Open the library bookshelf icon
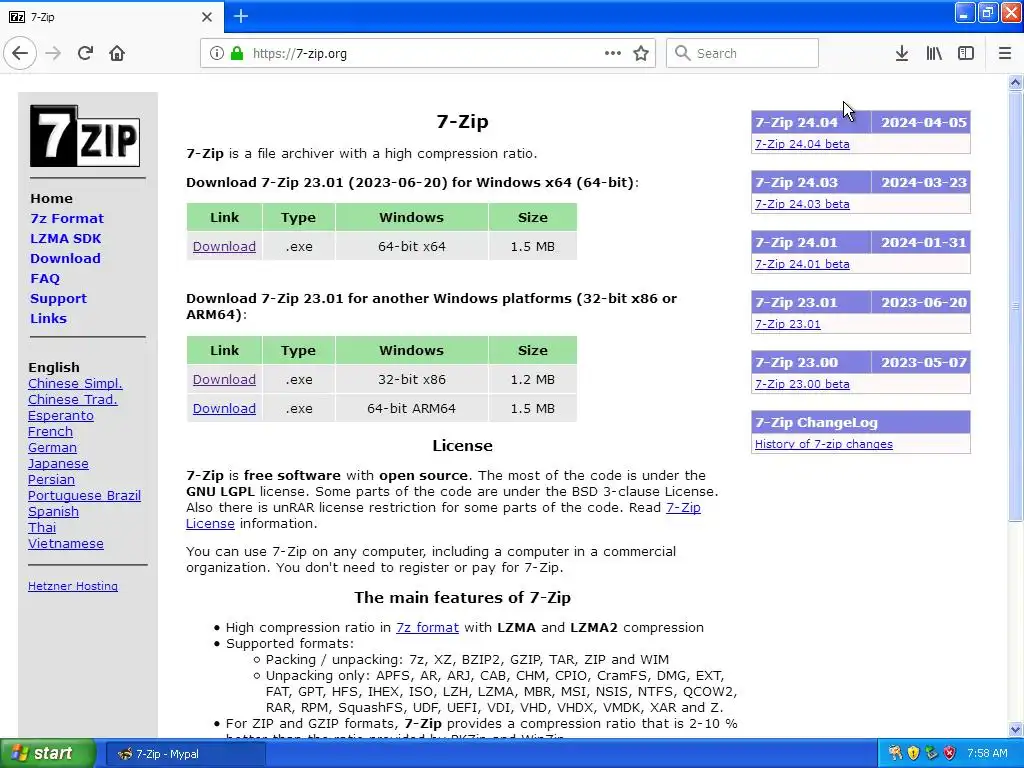 [934, 53]
